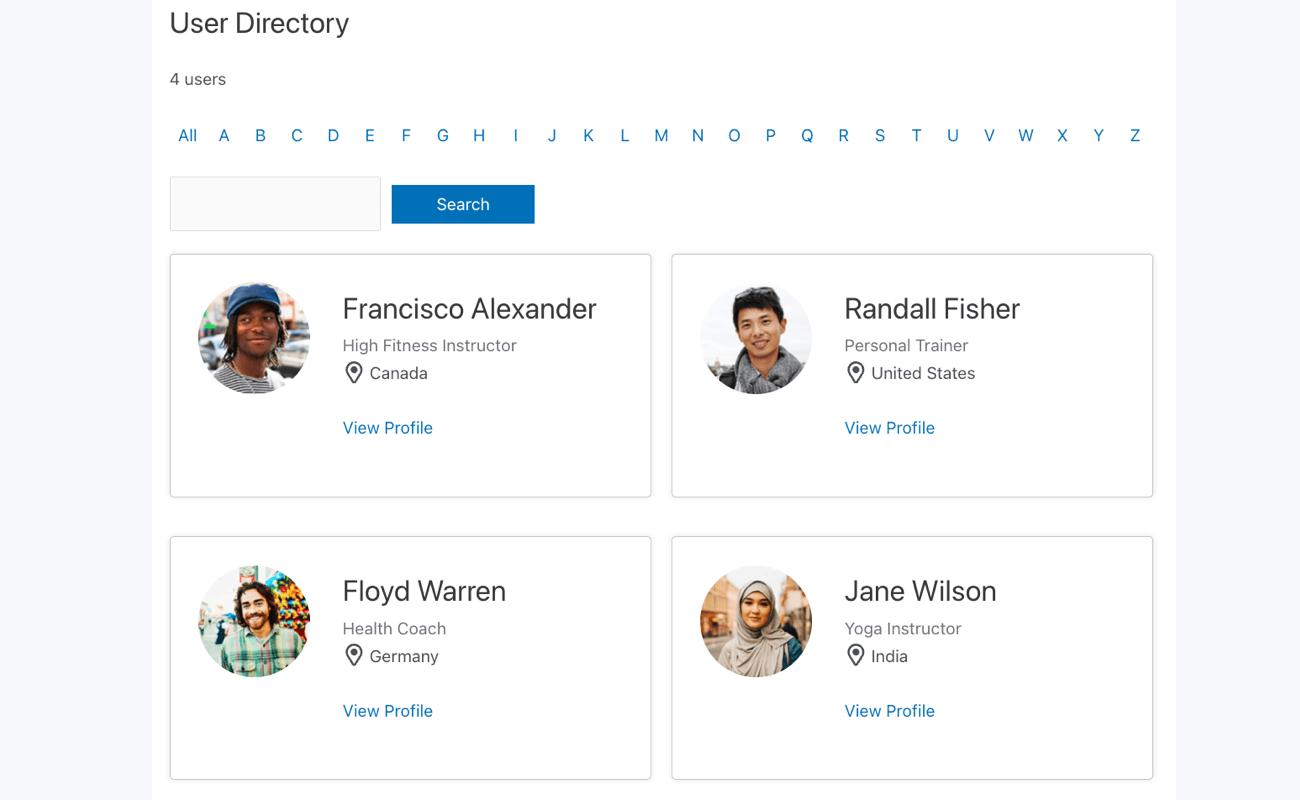Filter users by letter N
1300x800 pixels.
point(698,136)
